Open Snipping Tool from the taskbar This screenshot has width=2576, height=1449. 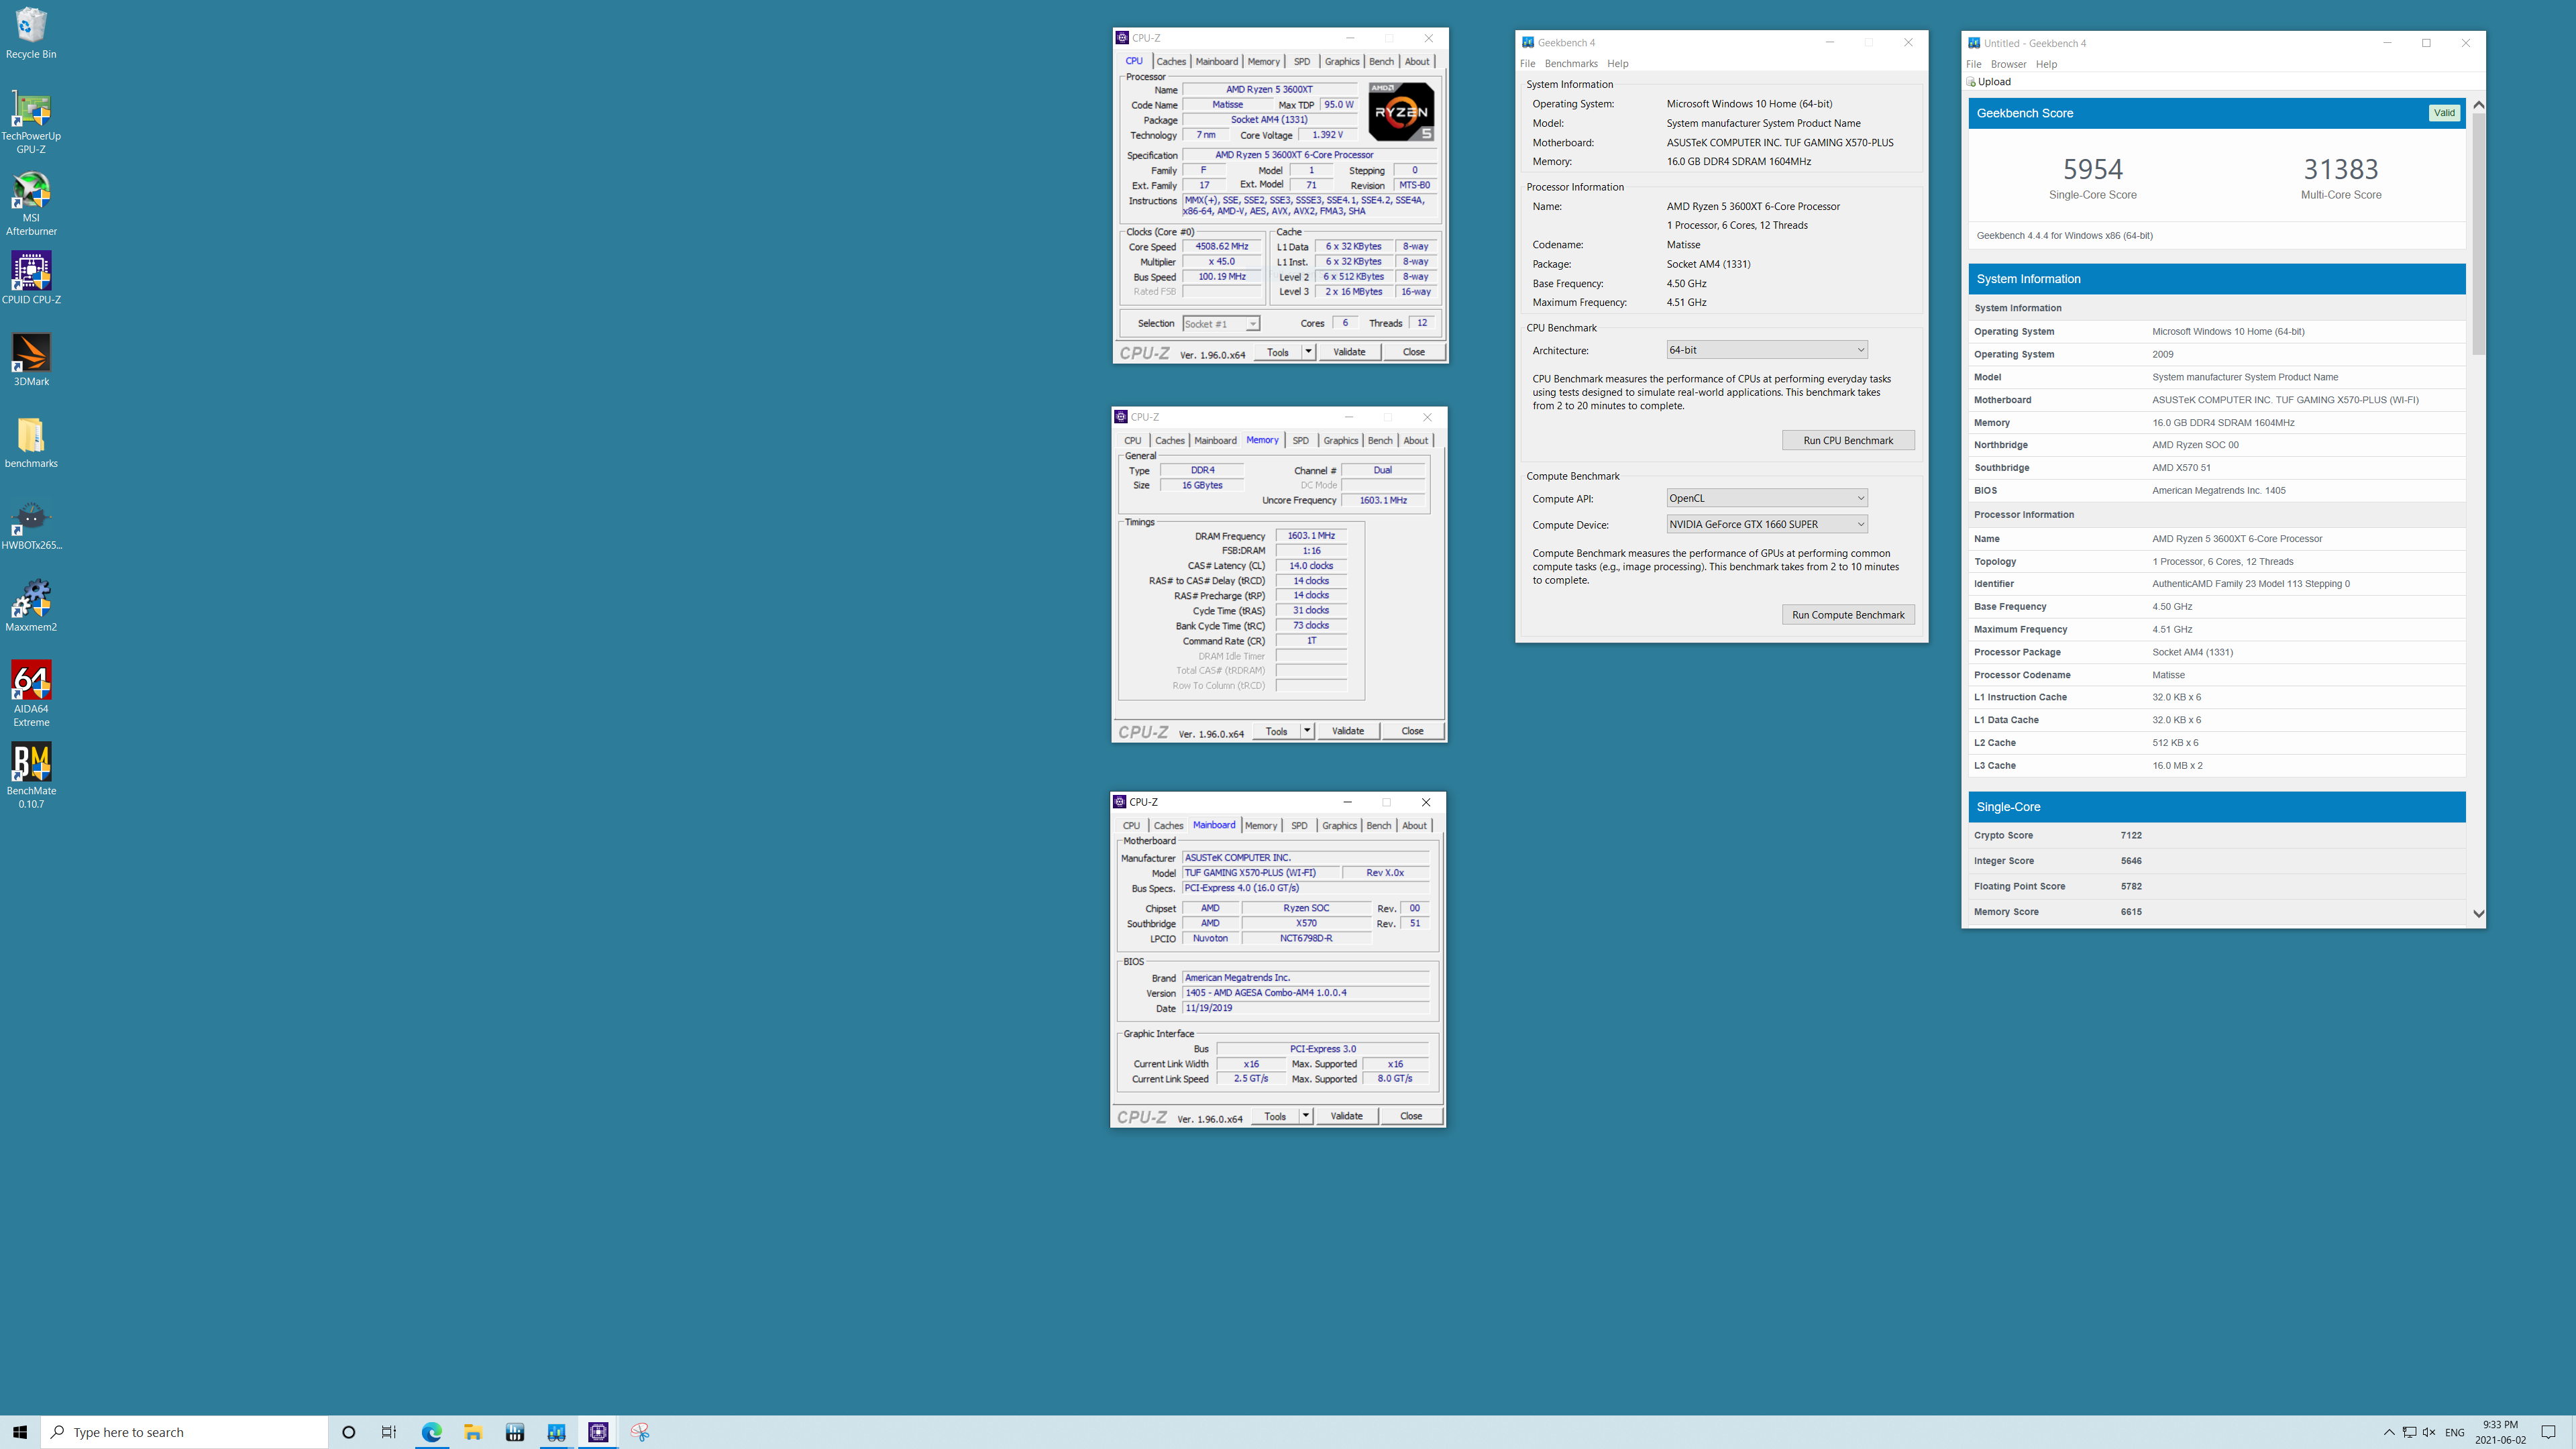click(640, 1432)
